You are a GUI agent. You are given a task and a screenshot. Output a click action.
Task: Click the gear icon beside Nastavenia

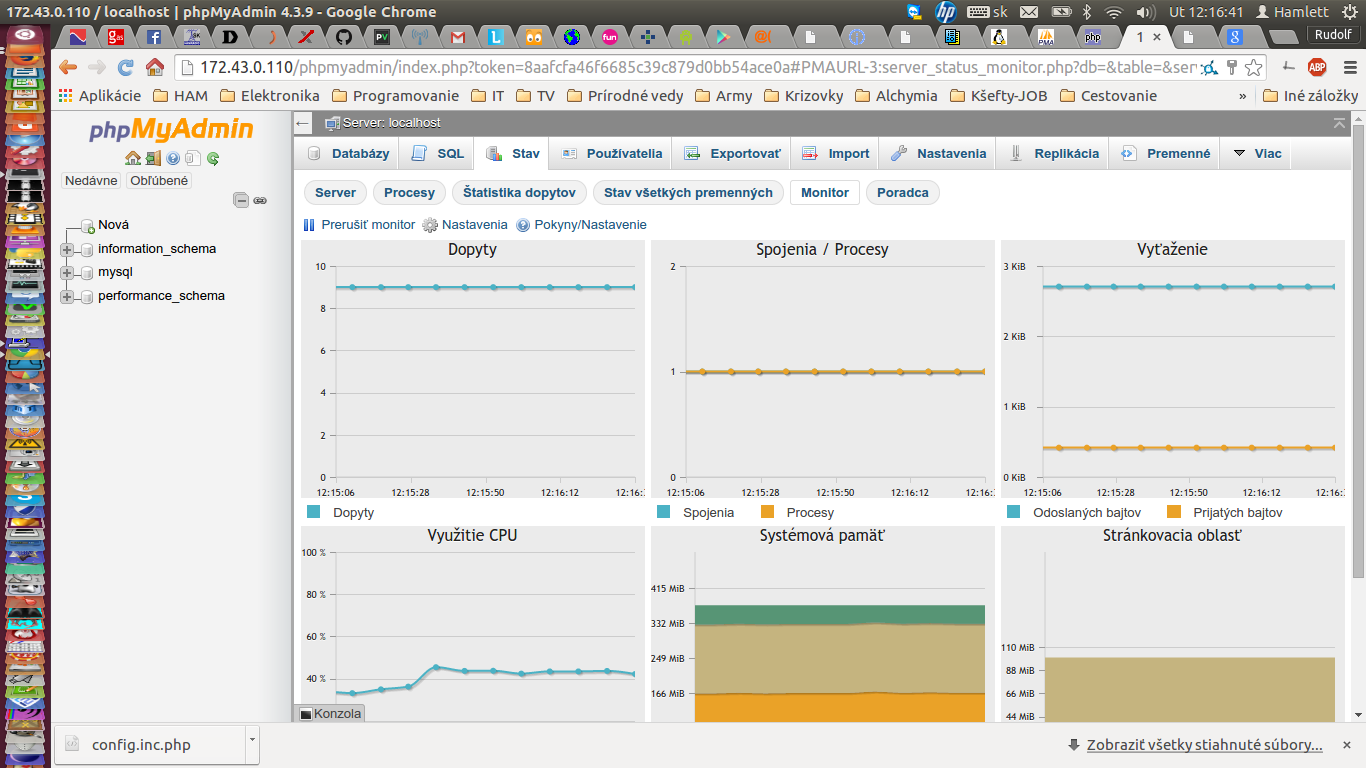430,225
